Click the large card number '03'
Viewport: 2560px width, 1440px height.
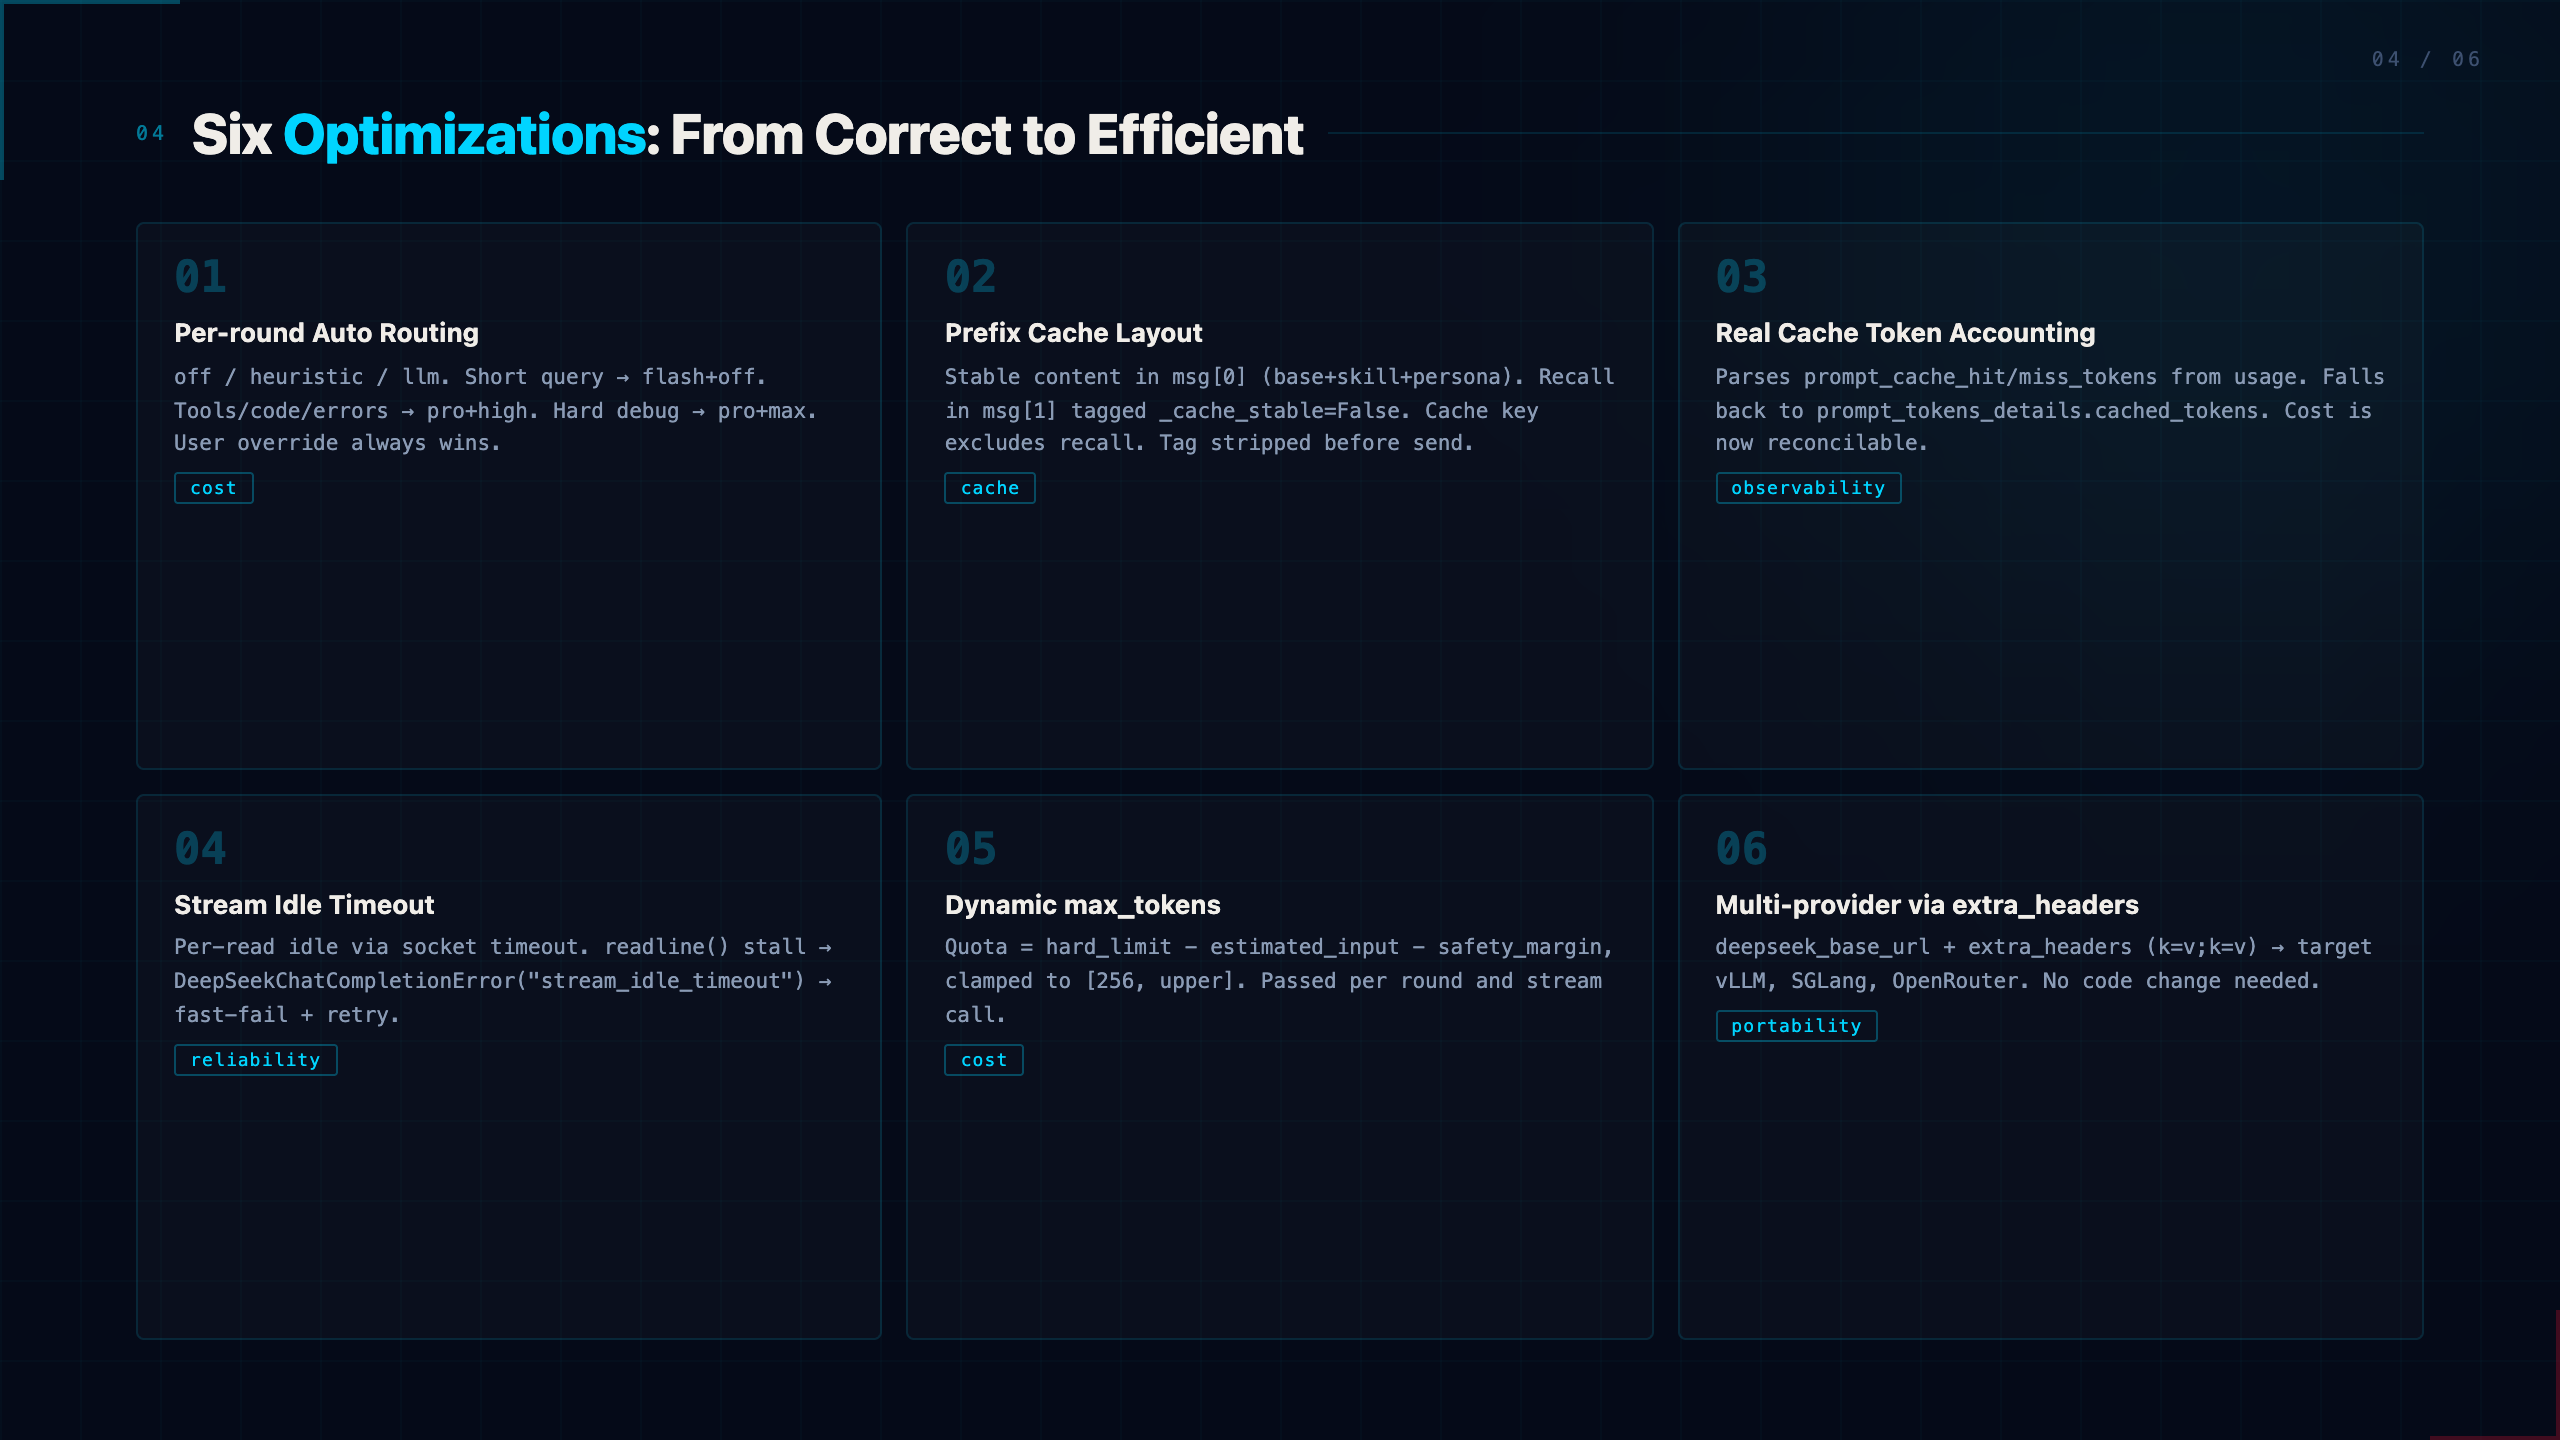1741,276
